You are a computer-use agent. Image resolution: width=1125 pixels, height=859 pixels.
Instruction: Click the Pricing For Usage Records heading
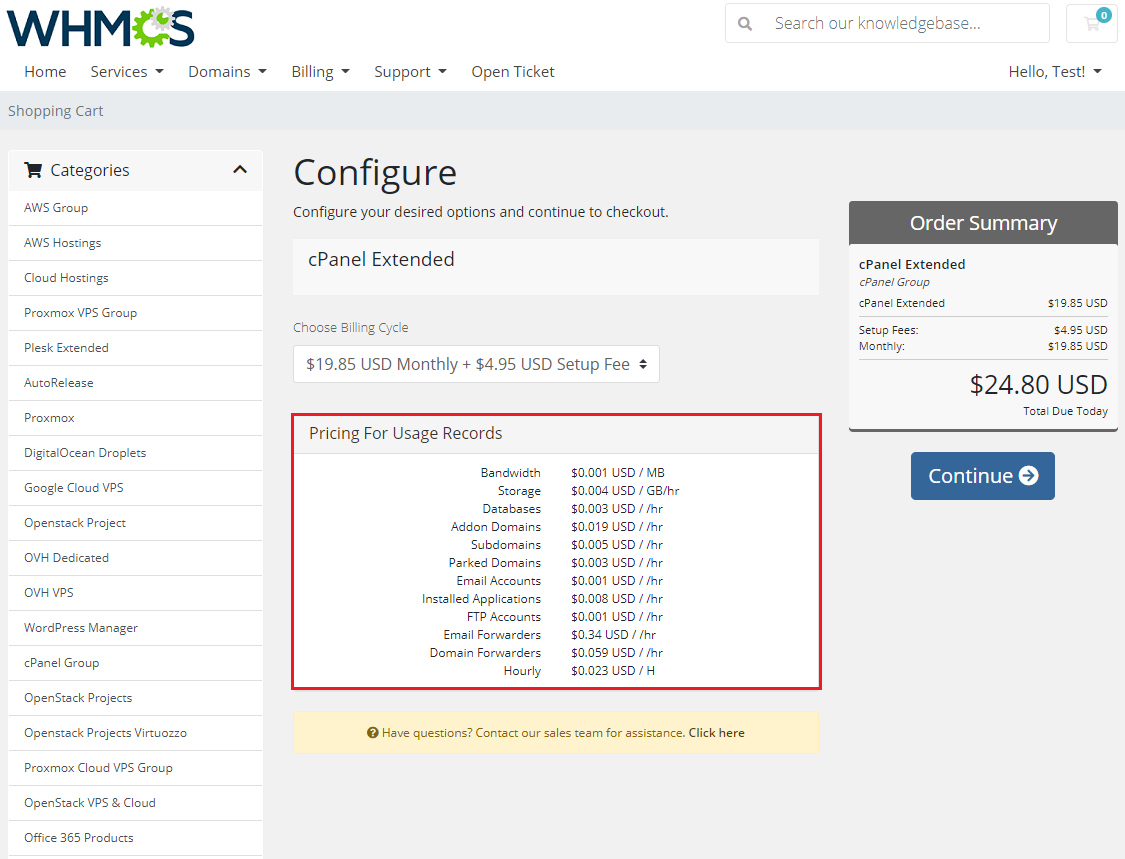(405, 433)
